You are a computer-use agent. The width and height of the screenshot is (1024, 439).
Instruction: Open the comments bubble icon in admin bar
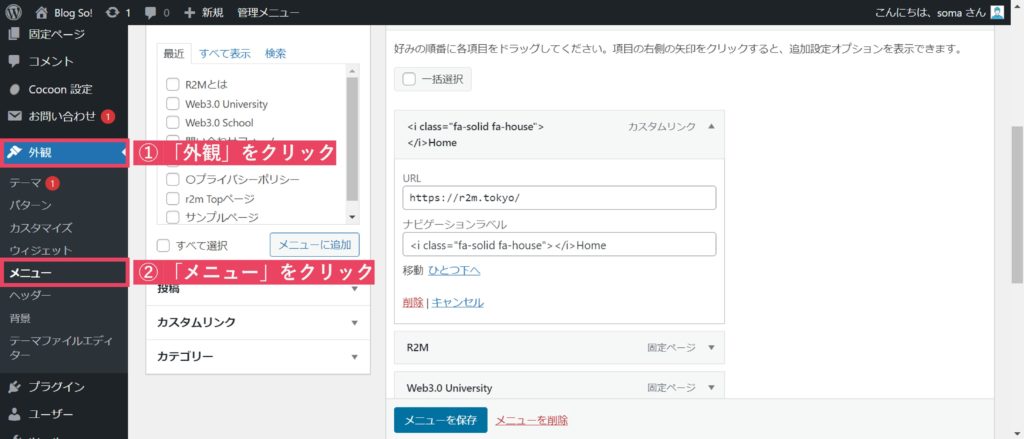click(151, 13)
